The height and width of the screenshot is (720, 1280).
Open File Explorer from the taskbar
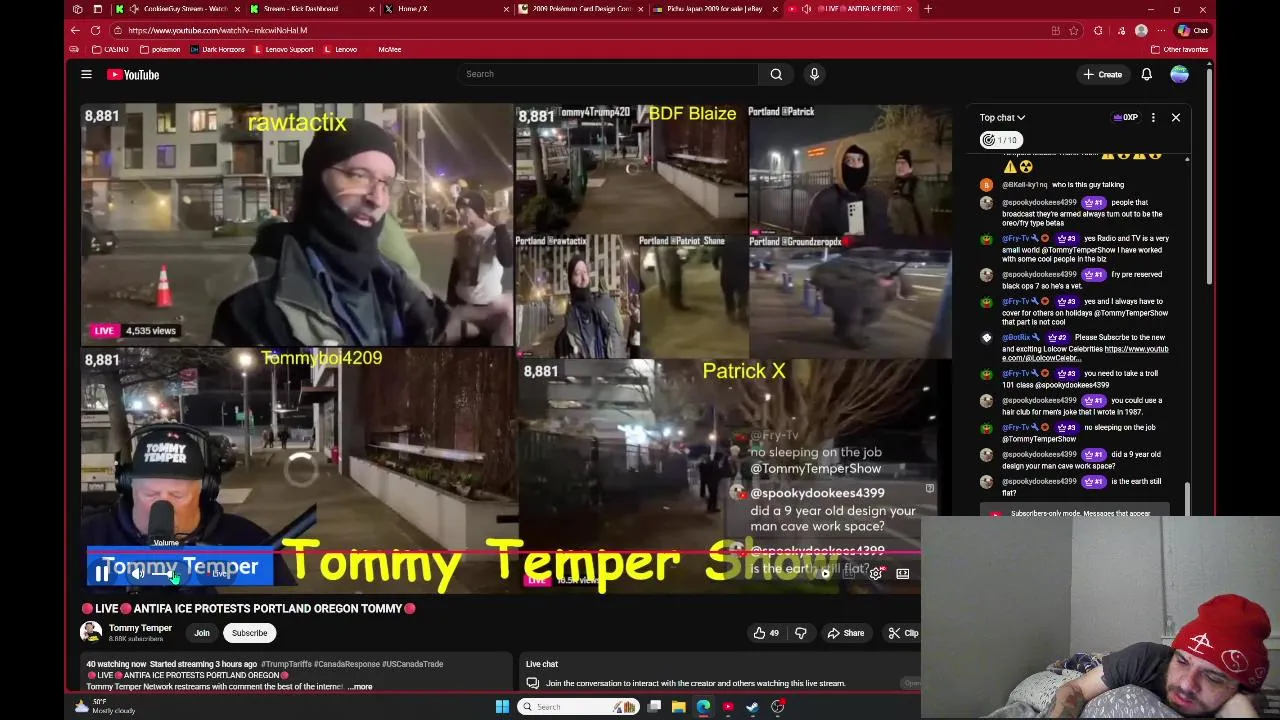[x=678, y=707]
